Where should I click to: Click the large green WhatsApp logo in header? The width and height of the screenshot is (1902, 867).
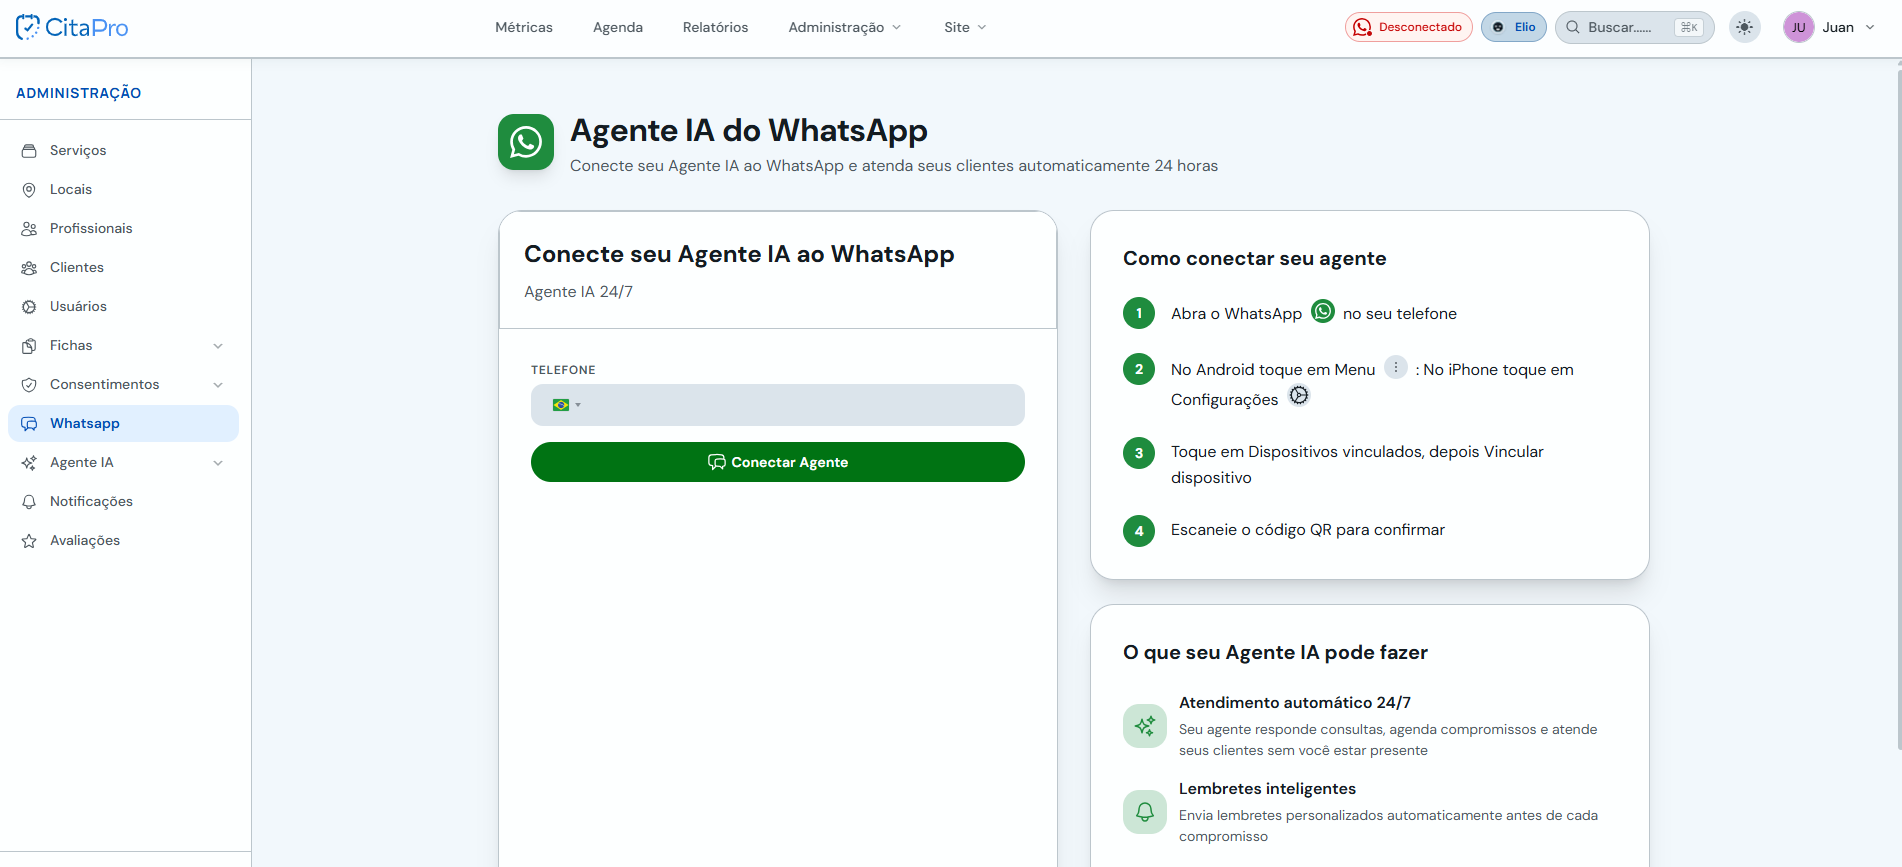pyautogui.click(x=526, y=142)
